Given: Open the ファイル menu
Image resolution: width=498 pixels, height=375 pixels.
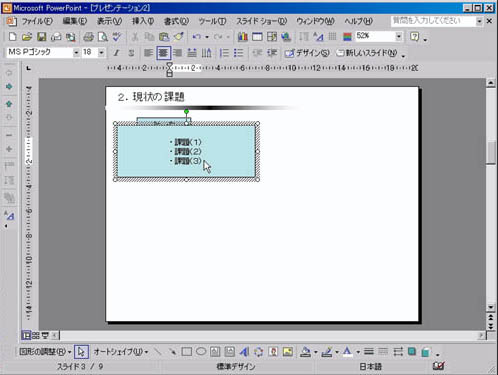Looking at the screenshot, I should tap(37, 21).
